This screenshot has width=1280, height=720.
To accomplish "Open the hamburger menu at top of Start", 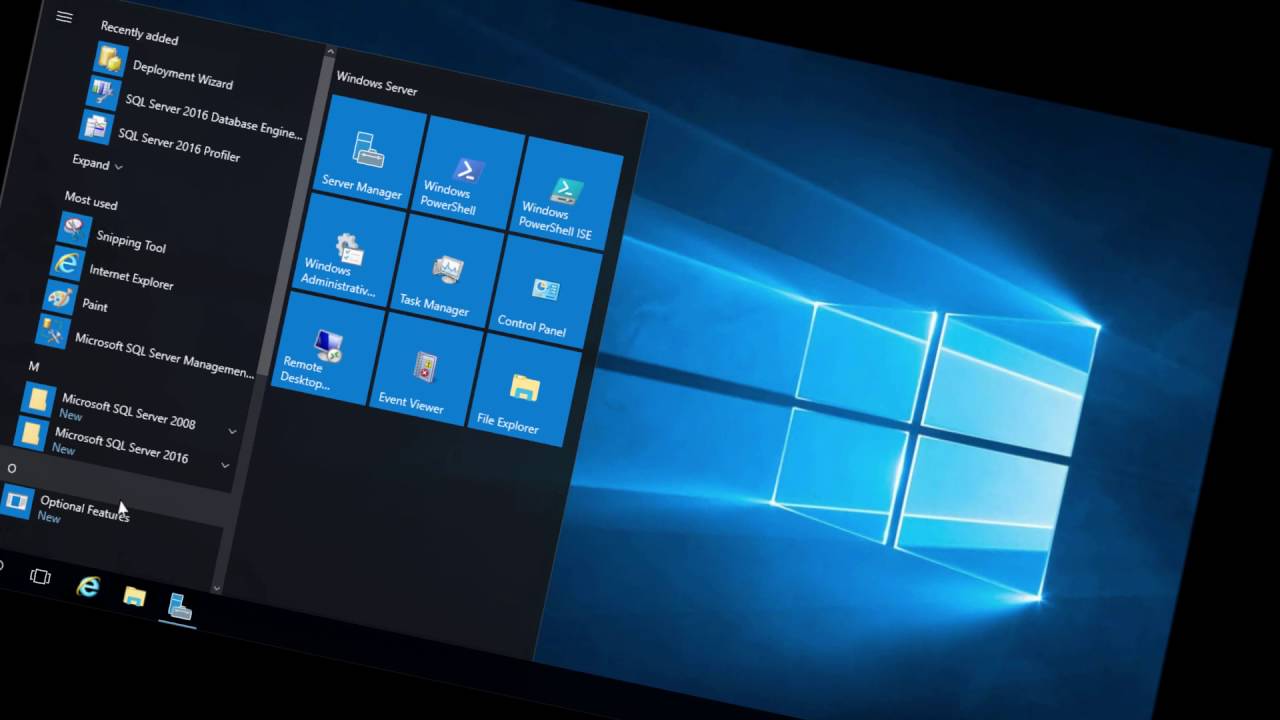I will [64, 17].
